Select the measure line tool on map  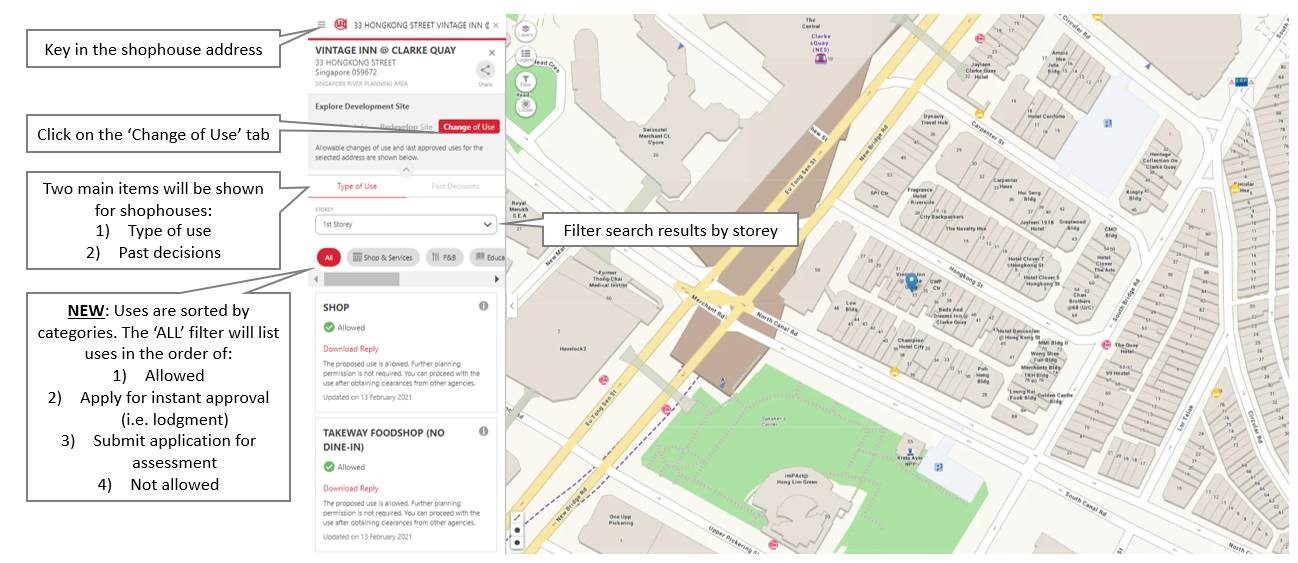coord(516,518)
